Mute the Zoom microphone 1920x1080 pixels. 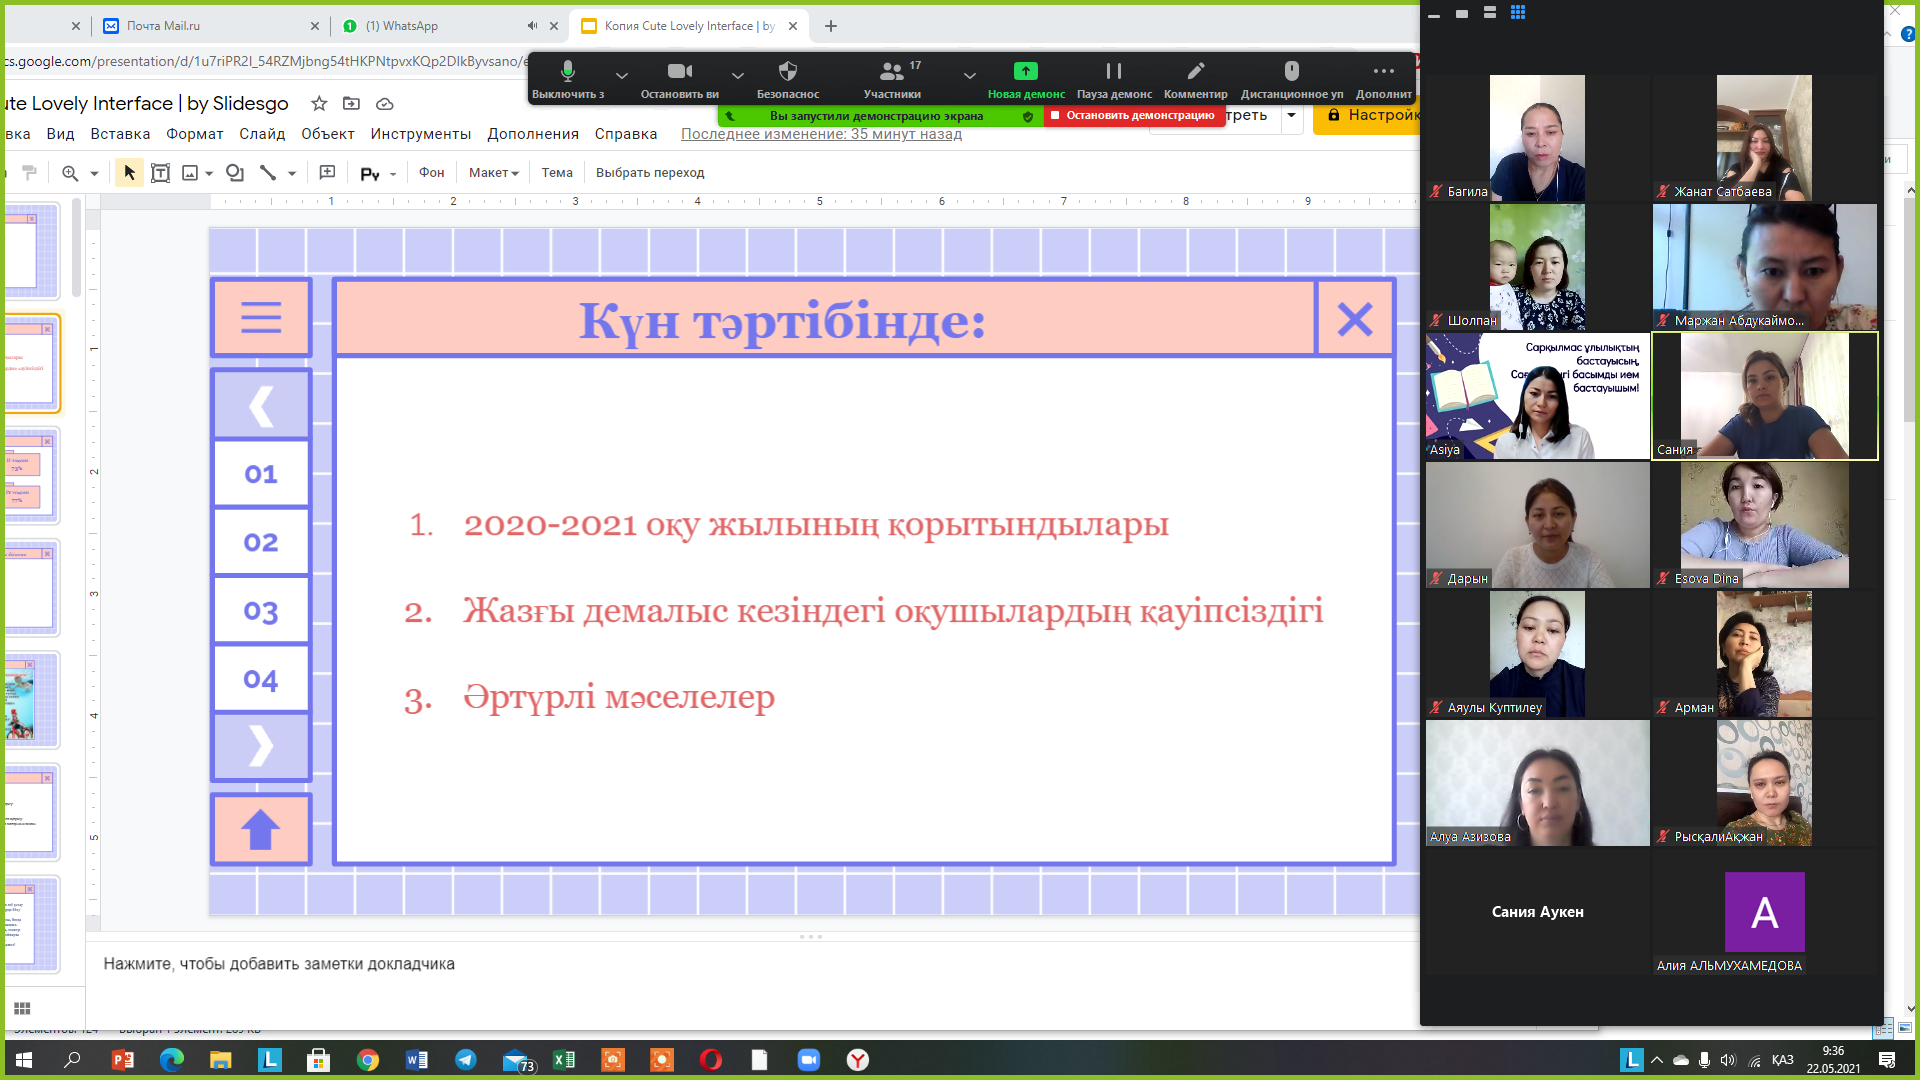pos(567,72)
